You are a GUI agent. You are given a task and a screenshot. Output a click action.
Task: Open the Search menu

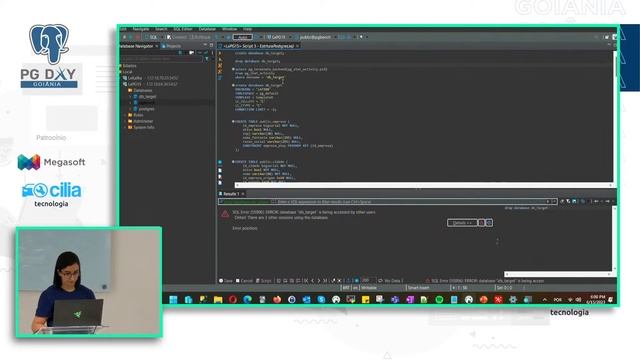click(x=161, y=29)
